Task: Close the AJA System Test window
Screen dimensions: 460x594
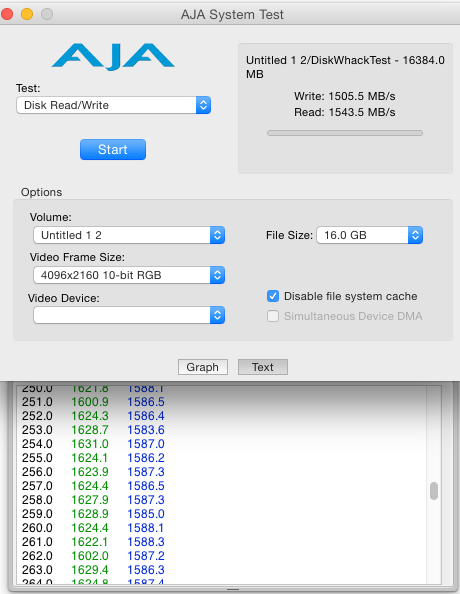Action: 7,14
